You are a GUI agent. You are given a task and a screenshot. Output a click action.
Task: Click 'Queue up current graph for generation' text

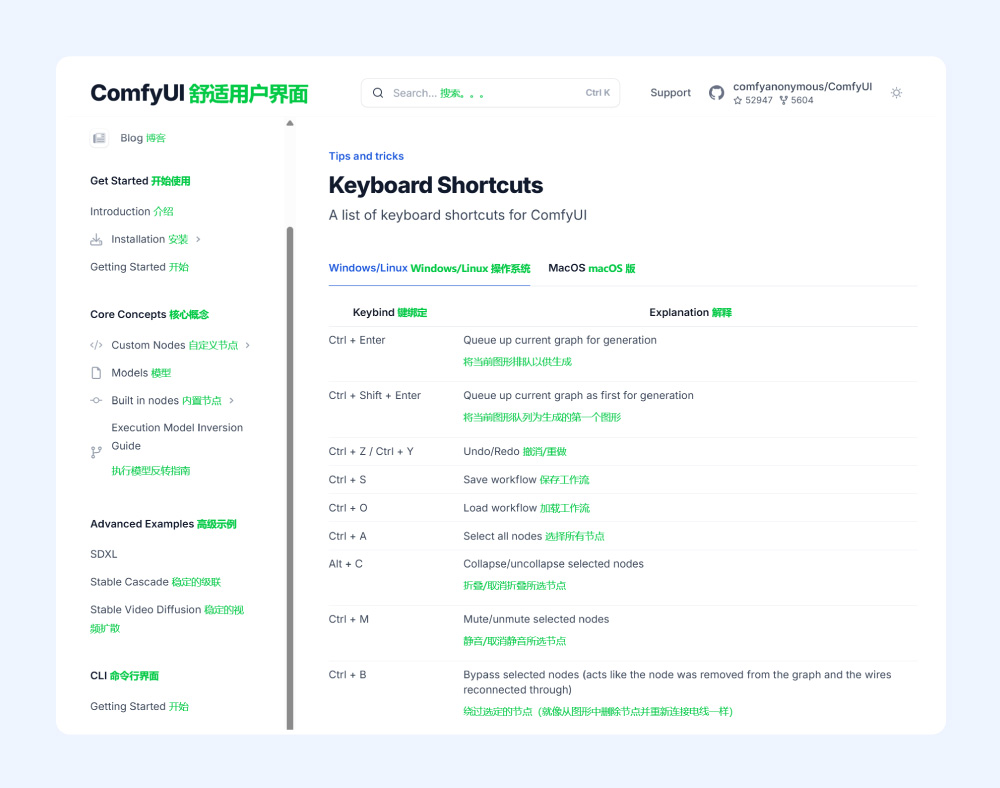(559, 340)
